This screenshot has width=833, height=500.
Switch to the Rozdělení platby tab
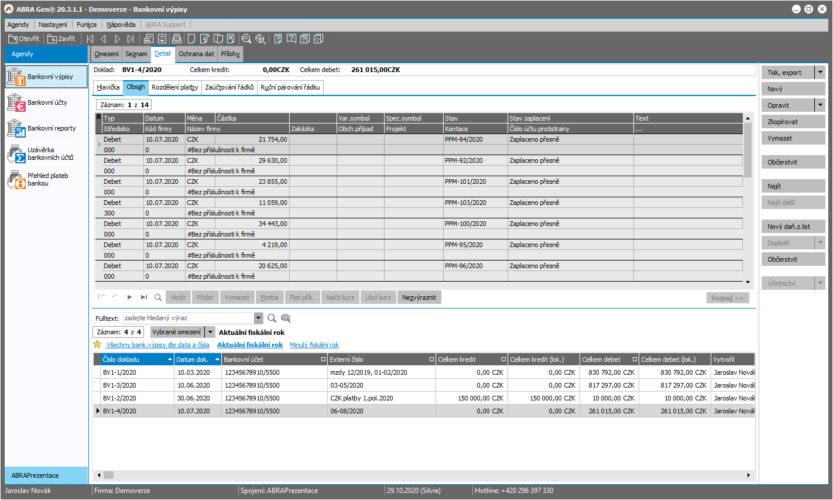174,88
